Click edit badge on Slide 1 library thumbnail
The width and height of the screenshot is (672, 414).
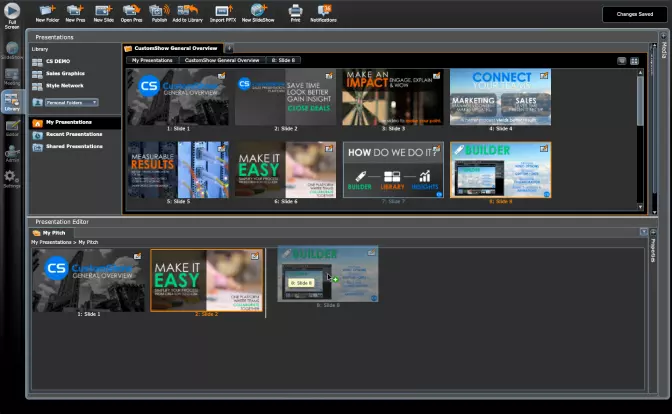click(221, 76)
